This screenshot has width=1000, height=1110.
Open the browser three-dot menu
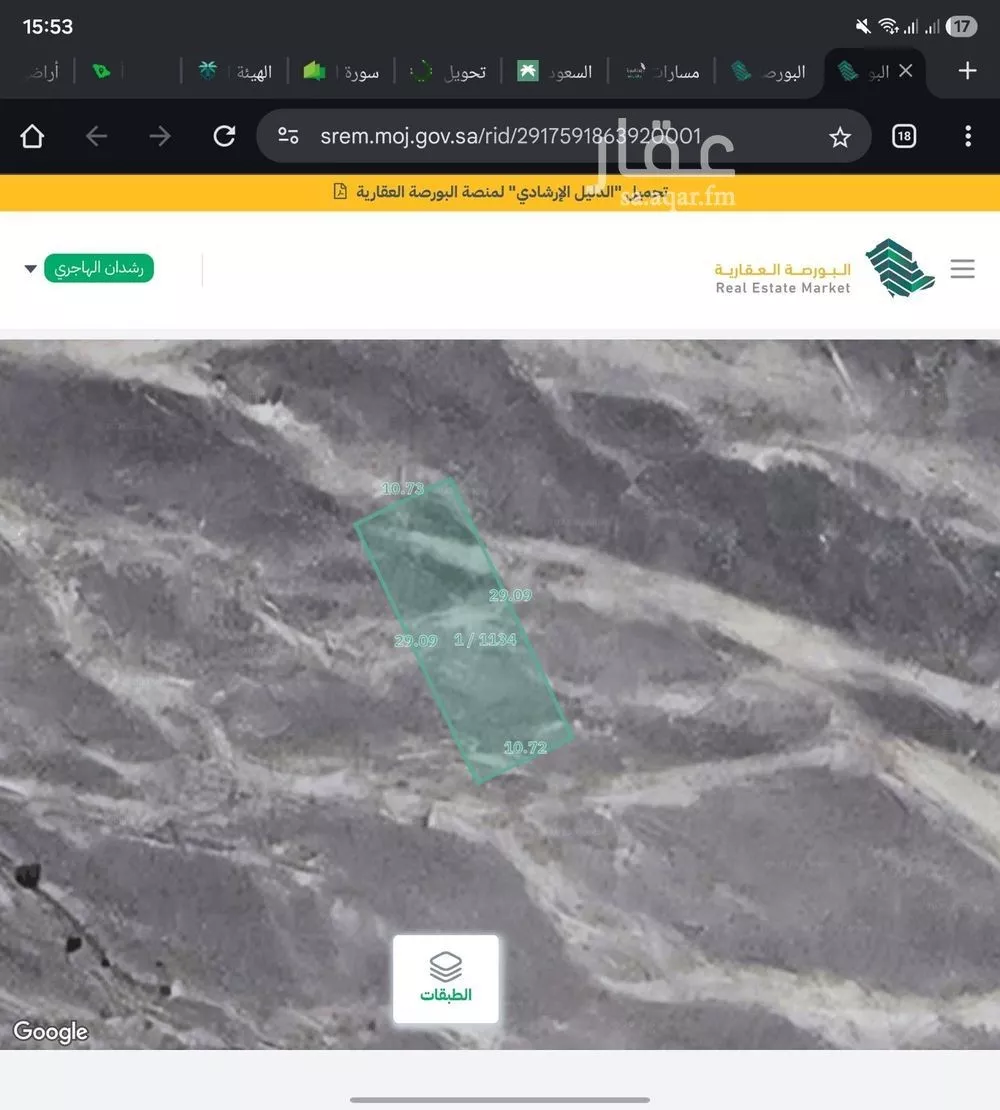[967, 137]
